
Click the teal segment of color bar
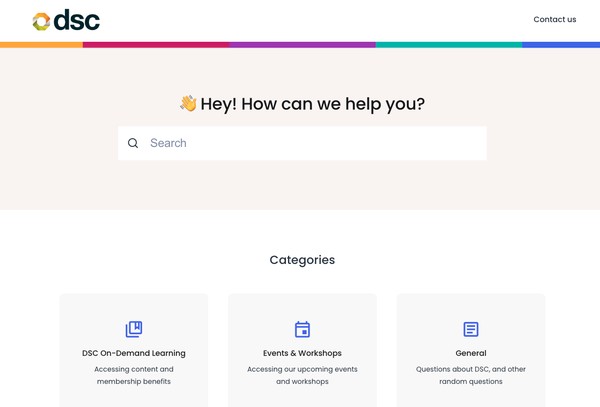click(x=449, y=45)
